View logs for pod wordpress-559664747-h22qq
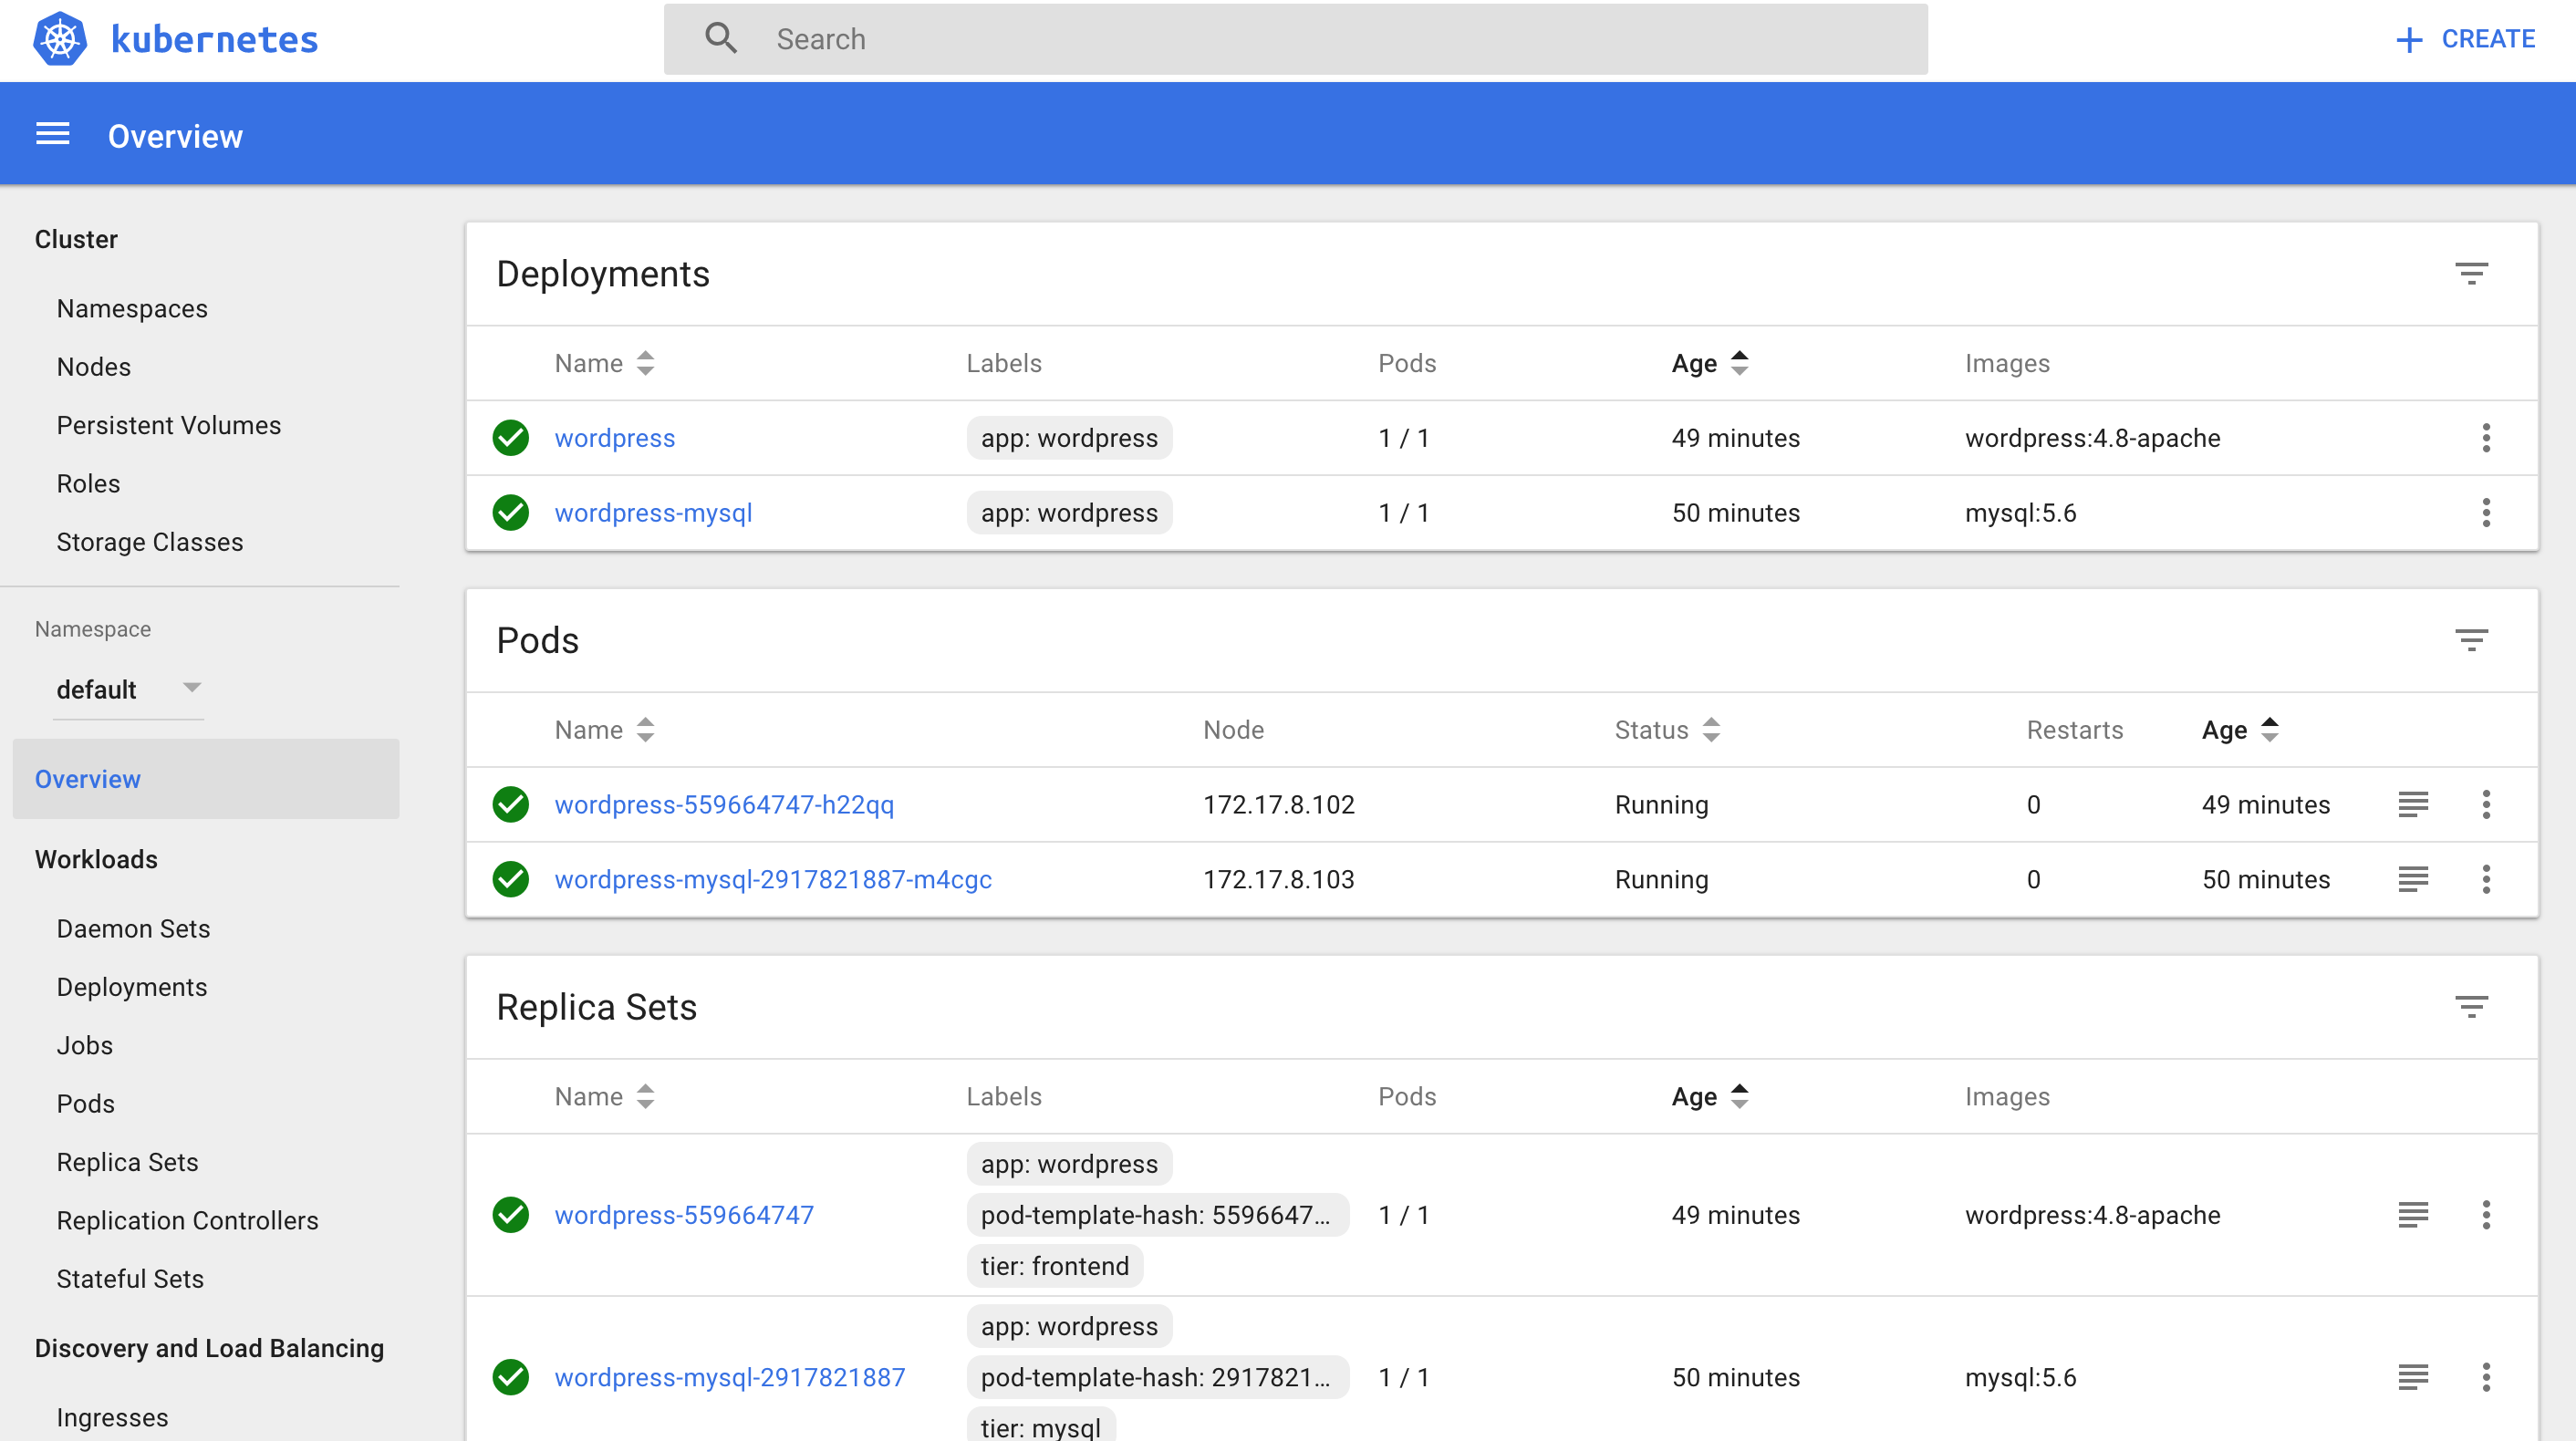The image size is (2576, 1441). point(2413,804)
